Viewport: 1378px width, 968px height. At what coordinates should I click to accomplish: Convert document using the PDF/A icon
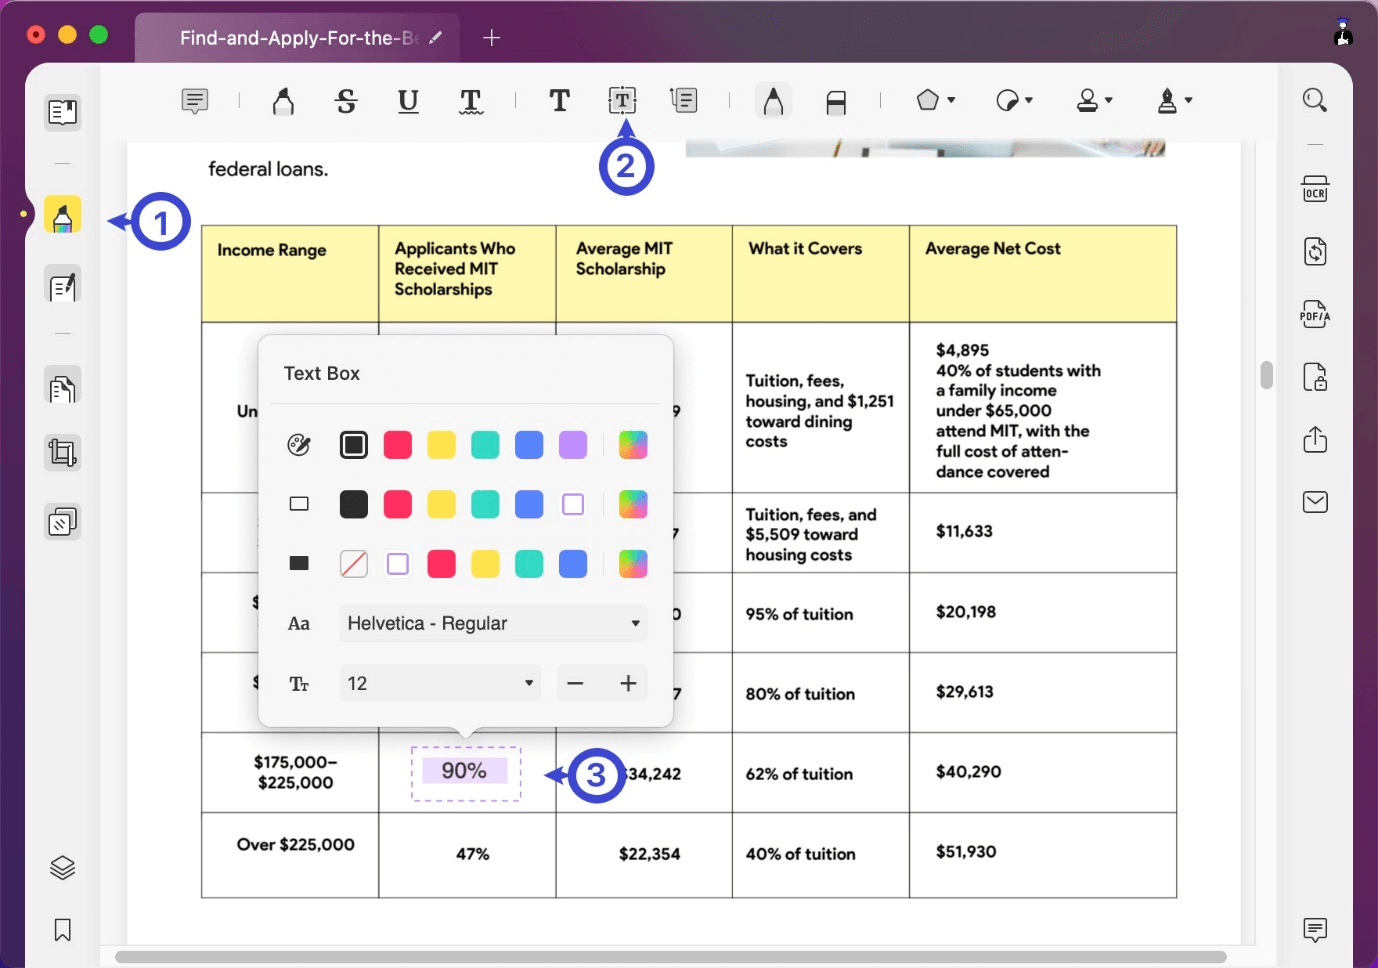point(1315,314)
